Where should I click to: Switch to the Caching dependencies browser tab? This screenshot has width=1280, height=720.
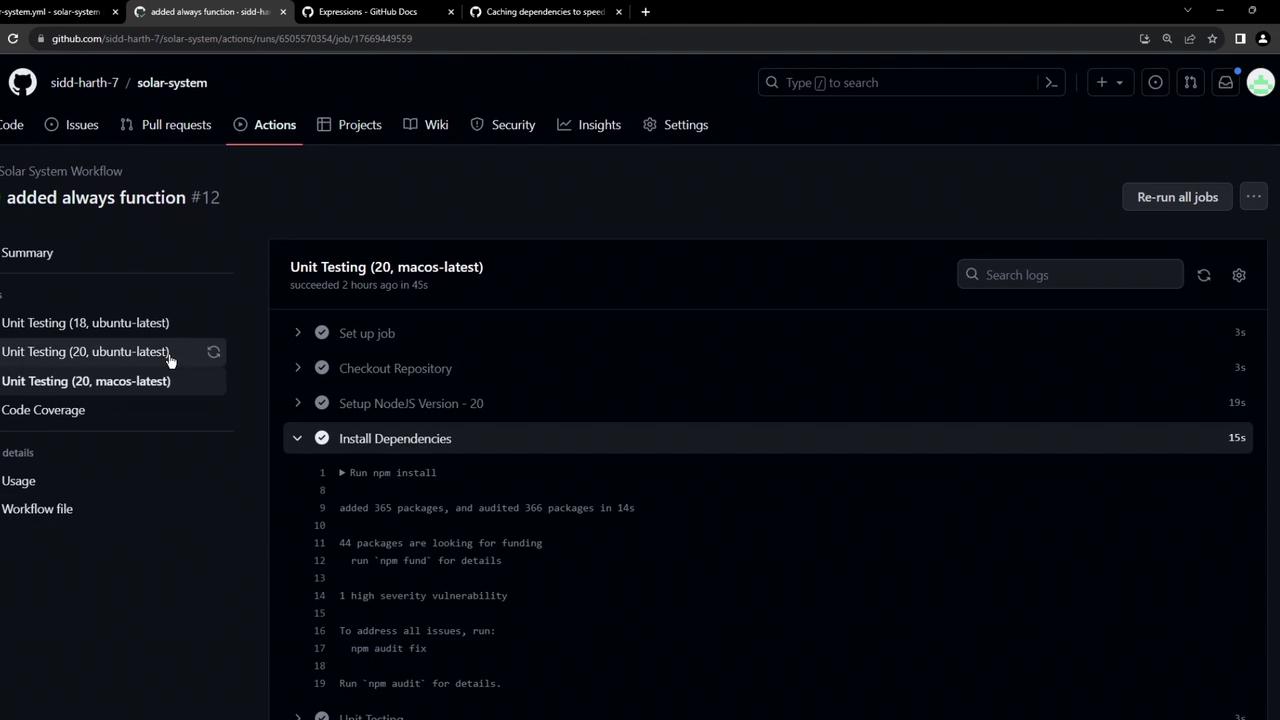tap(546, 12)
